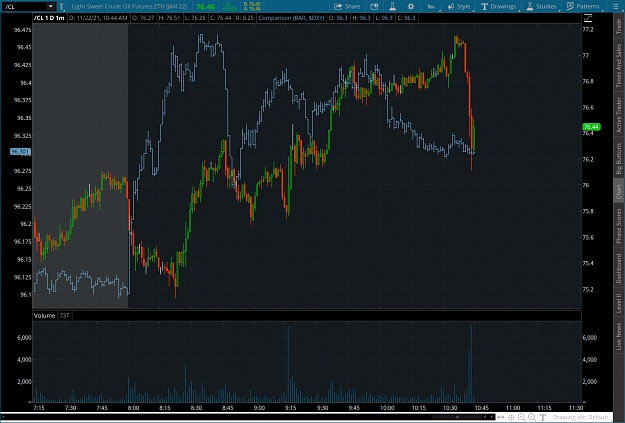Click the D: 11/22/21, 10:44 AM readout
Viewport: 625px width, 423px height.
click(x=98, y=18)
